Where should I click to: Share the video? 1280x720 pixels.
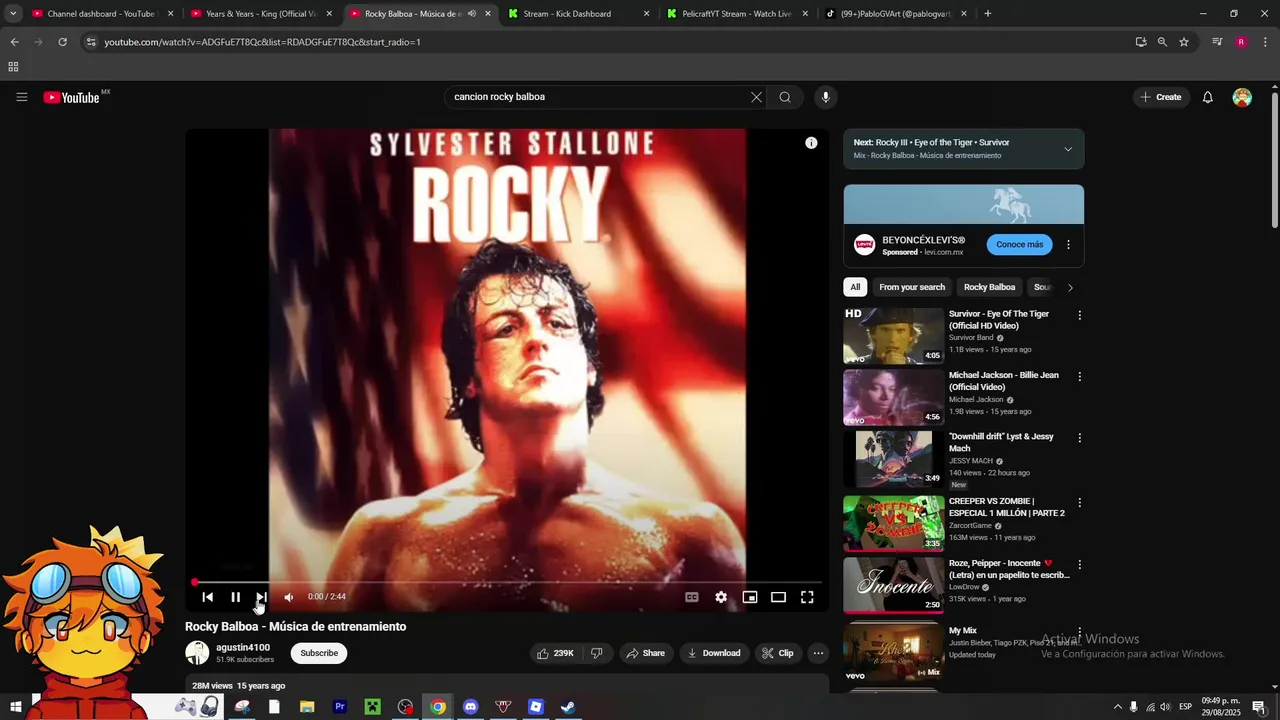tap(645, 653)
